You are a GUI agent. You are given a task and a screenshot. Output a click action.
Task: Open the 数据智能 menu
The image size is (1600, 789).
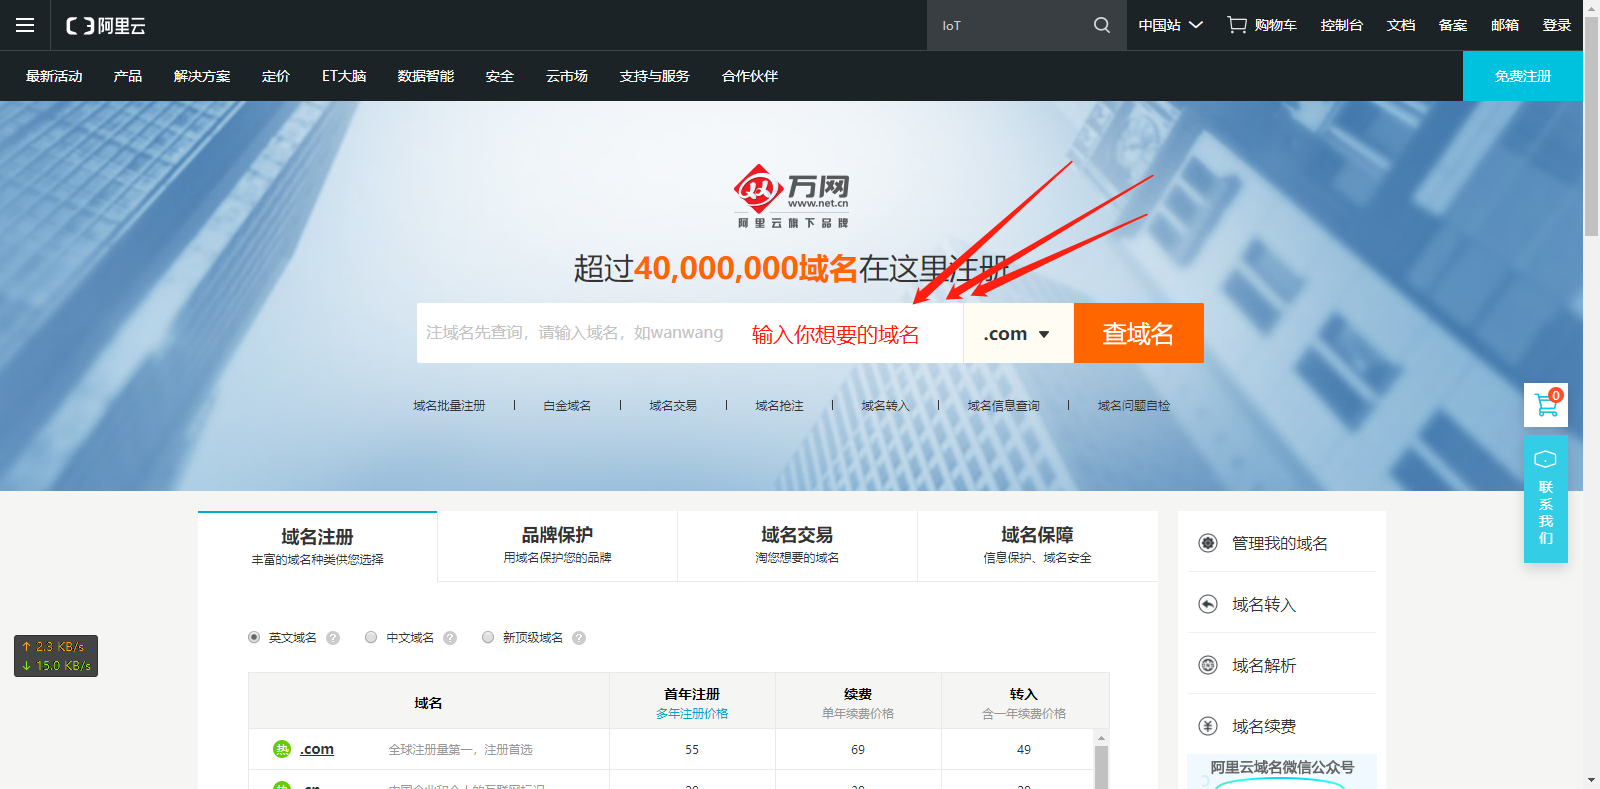(x=426, y=76)
